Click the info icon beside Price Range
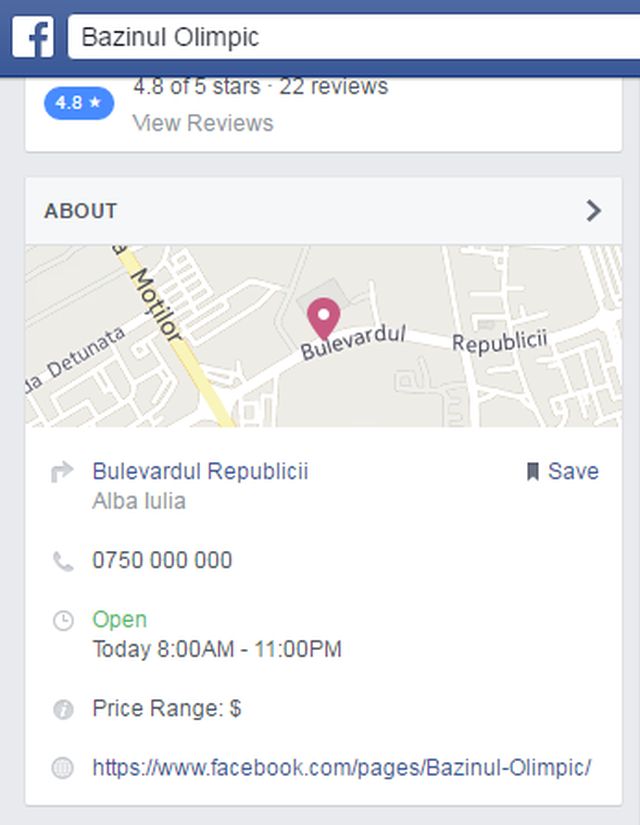Image resolution: width=640 pixels, height=825 pixels. tap(63, 709)
